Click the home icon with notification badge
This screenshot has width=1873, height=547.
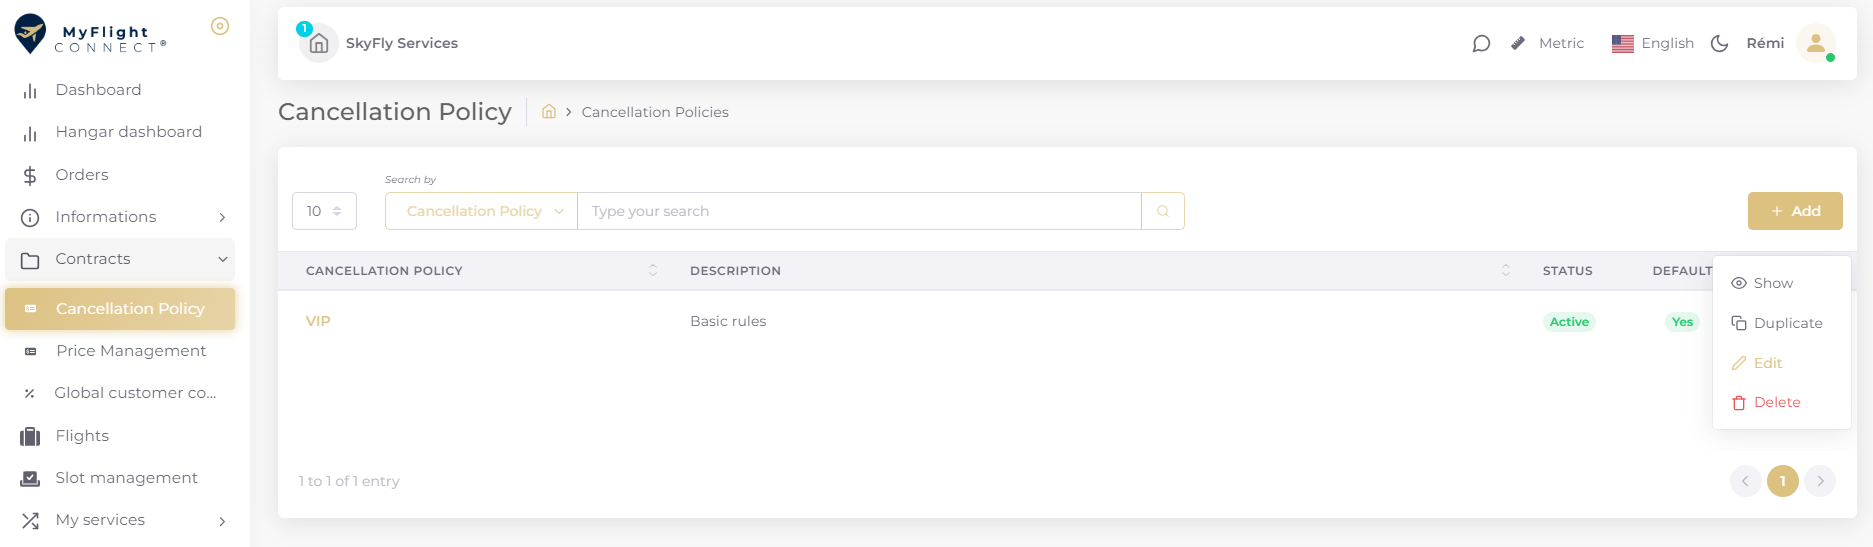pos(318,43)
